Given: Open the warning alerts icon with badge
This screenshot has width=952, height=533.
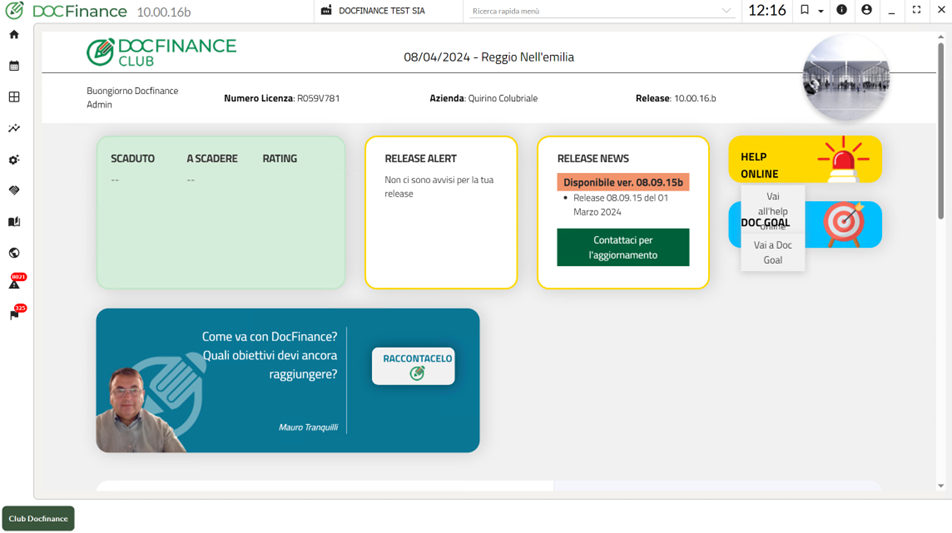Looking at the screenshot, I should 16,282.
